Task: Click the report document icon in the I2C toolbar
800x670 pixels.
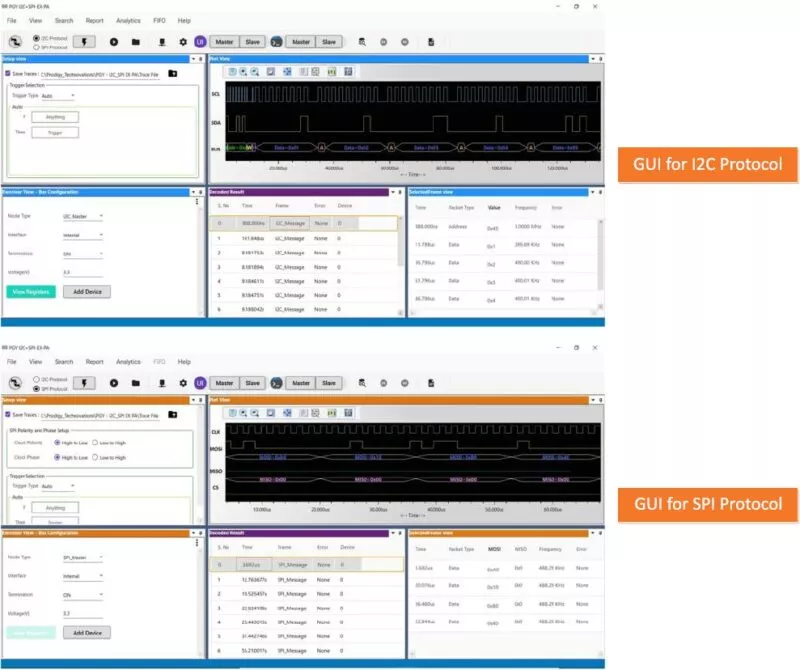Action: coord(431,42)
